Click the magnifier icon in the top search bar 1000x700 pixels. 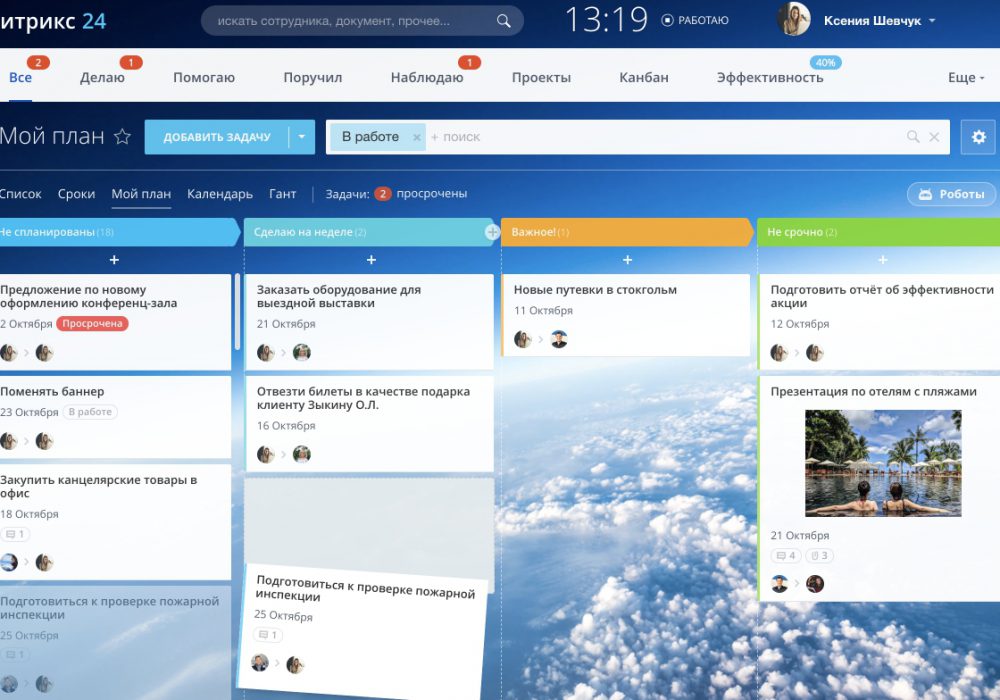coord(503,21)
